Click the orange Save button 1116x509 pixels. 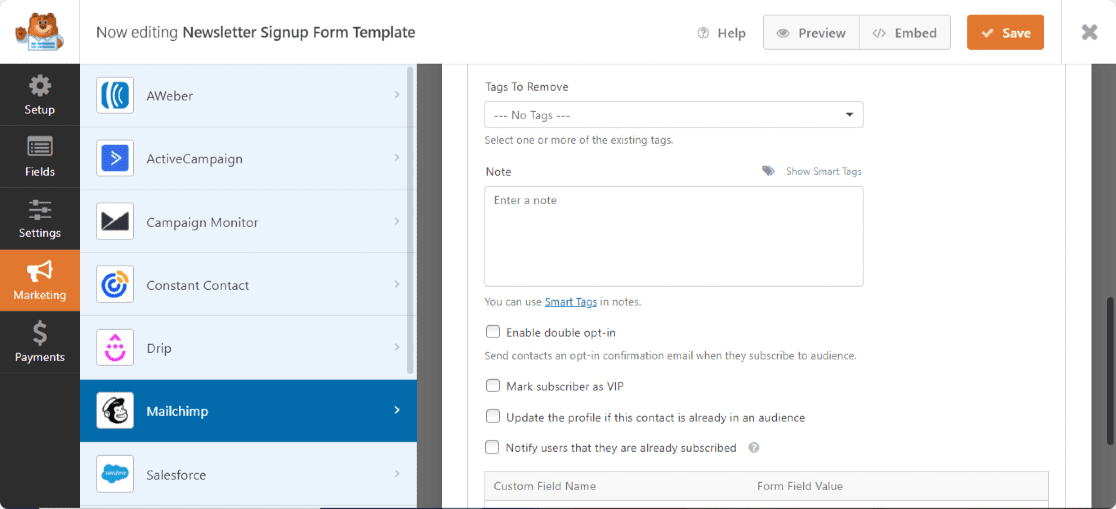click(1005, 33)
